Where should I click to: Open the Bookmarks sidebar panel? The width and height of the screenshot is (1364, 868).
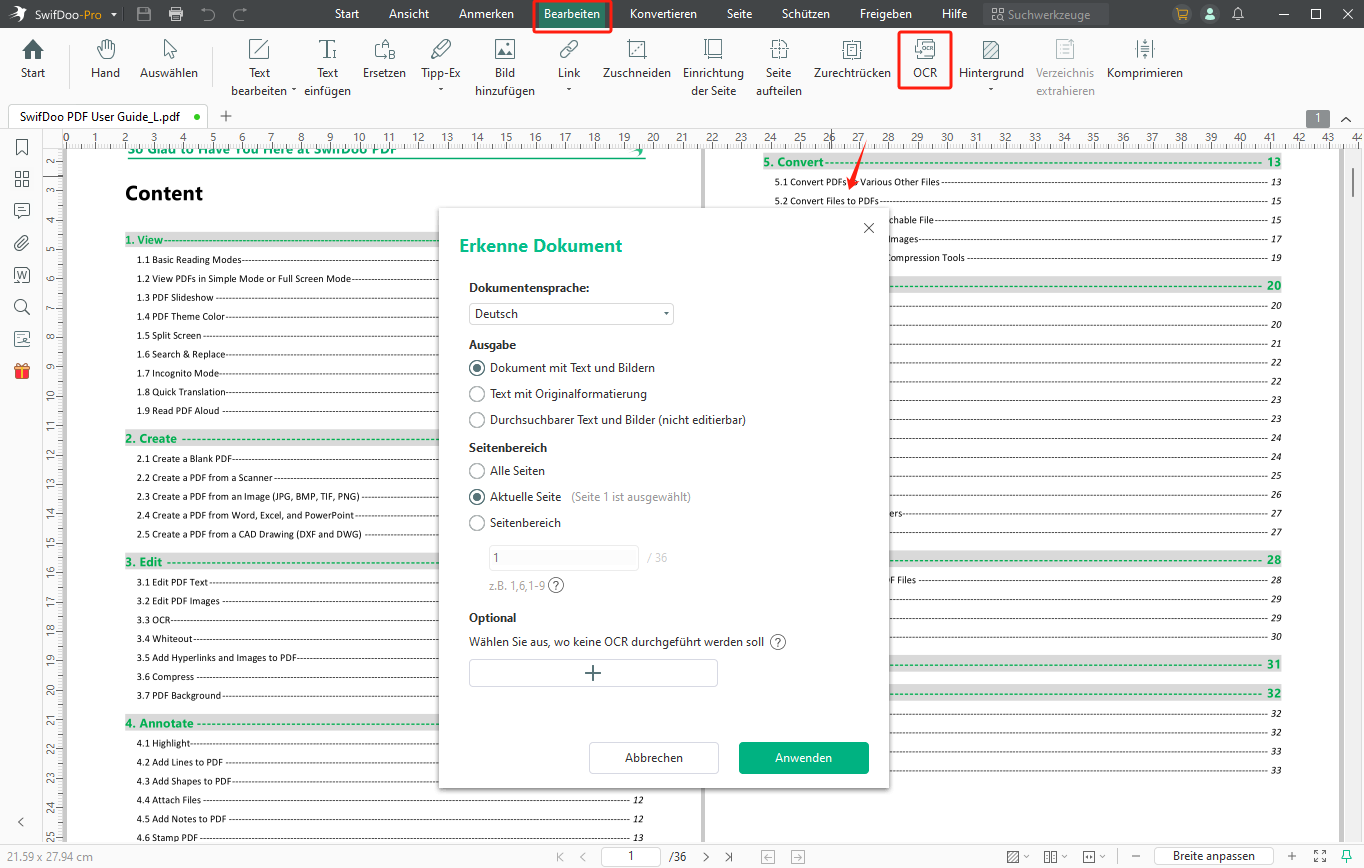(21, 148)
